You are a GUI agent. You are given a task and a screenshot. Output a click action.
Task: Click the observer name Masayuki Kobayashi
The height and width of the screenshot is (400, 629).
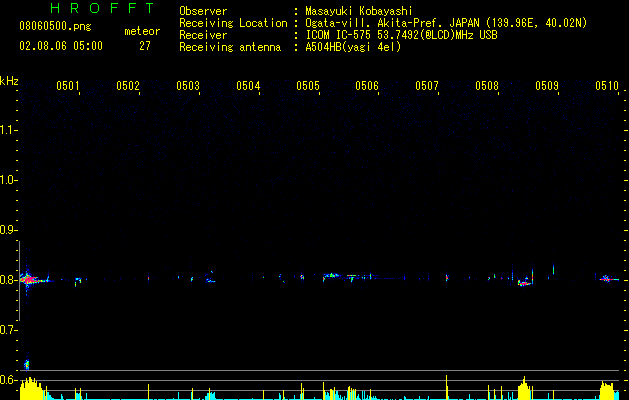[x=359, y=11]
